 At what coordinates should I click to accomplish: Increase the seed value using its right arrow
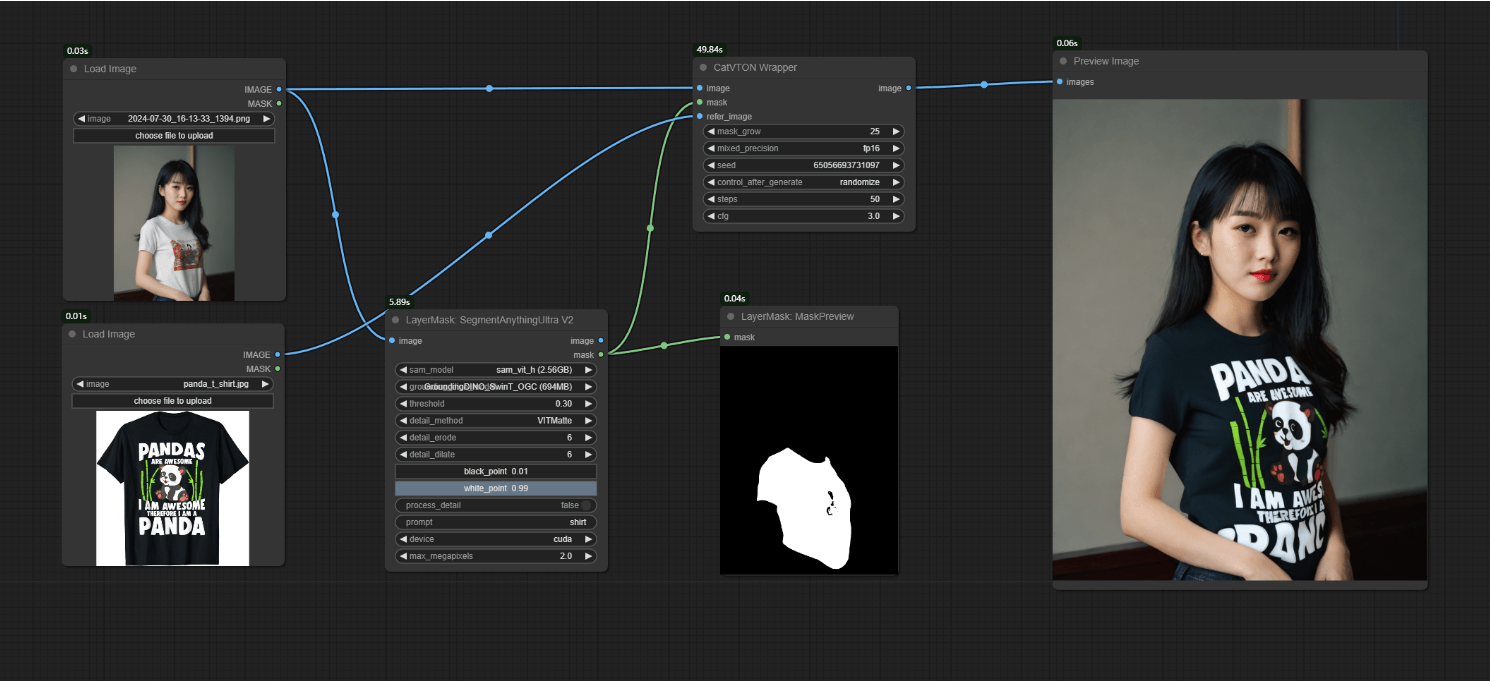(897, 165)
